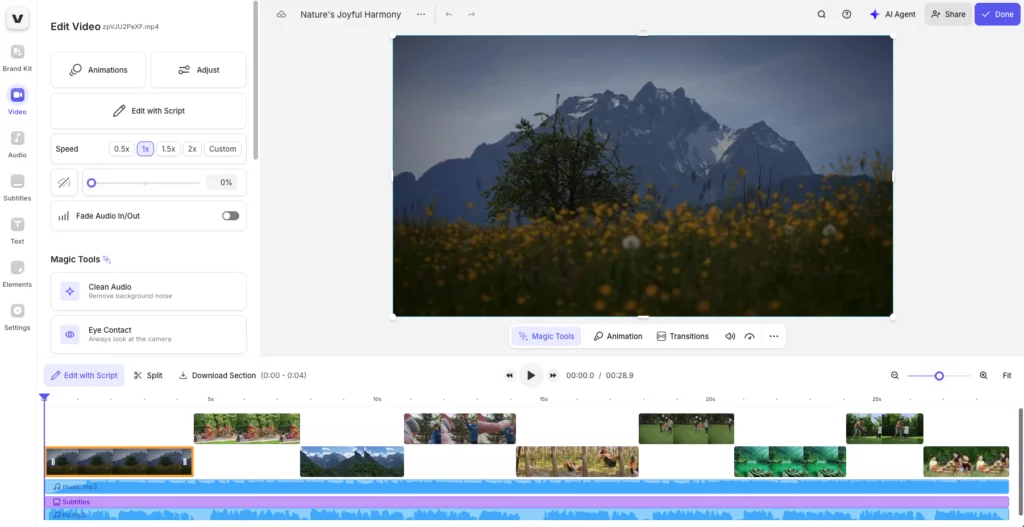The image size is (1024, 527).
Task: Open Eye Contact magic tool
Action: pos(148,334)
